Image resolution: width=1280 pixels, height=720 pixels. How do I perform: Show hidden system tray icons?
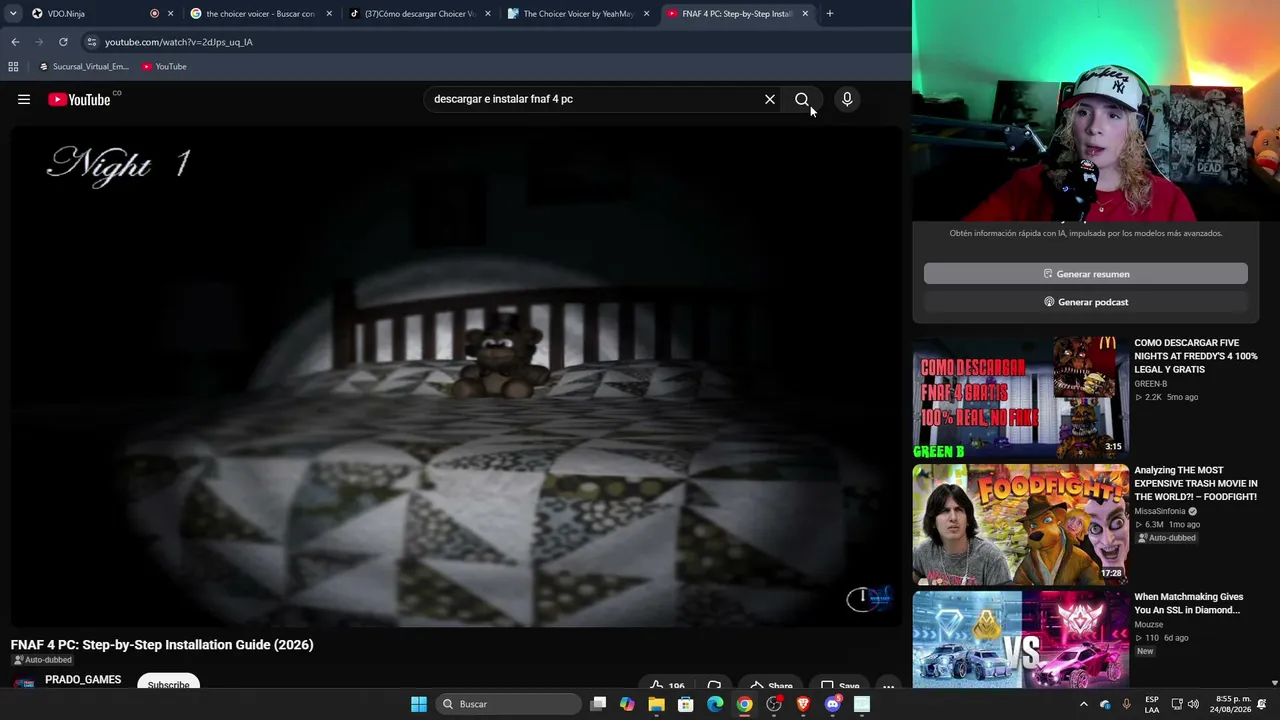pos(1083,704)
